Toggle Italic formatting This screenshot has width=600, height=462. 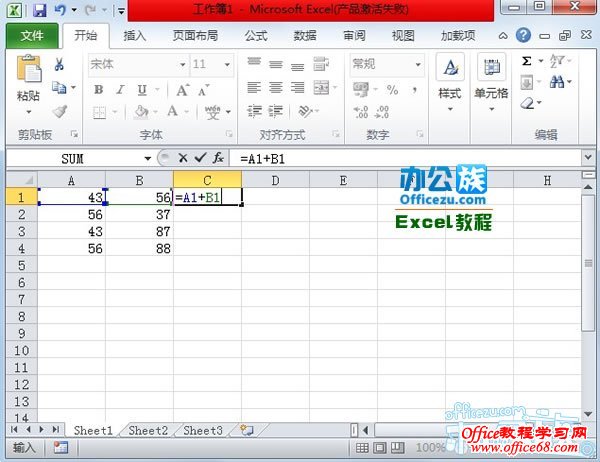pos(120,90)
